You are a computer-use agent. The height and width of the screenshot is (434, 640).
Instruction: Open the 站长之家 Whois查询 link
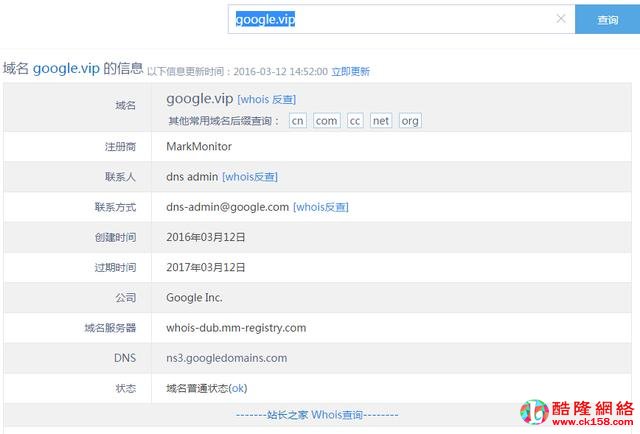317,415
